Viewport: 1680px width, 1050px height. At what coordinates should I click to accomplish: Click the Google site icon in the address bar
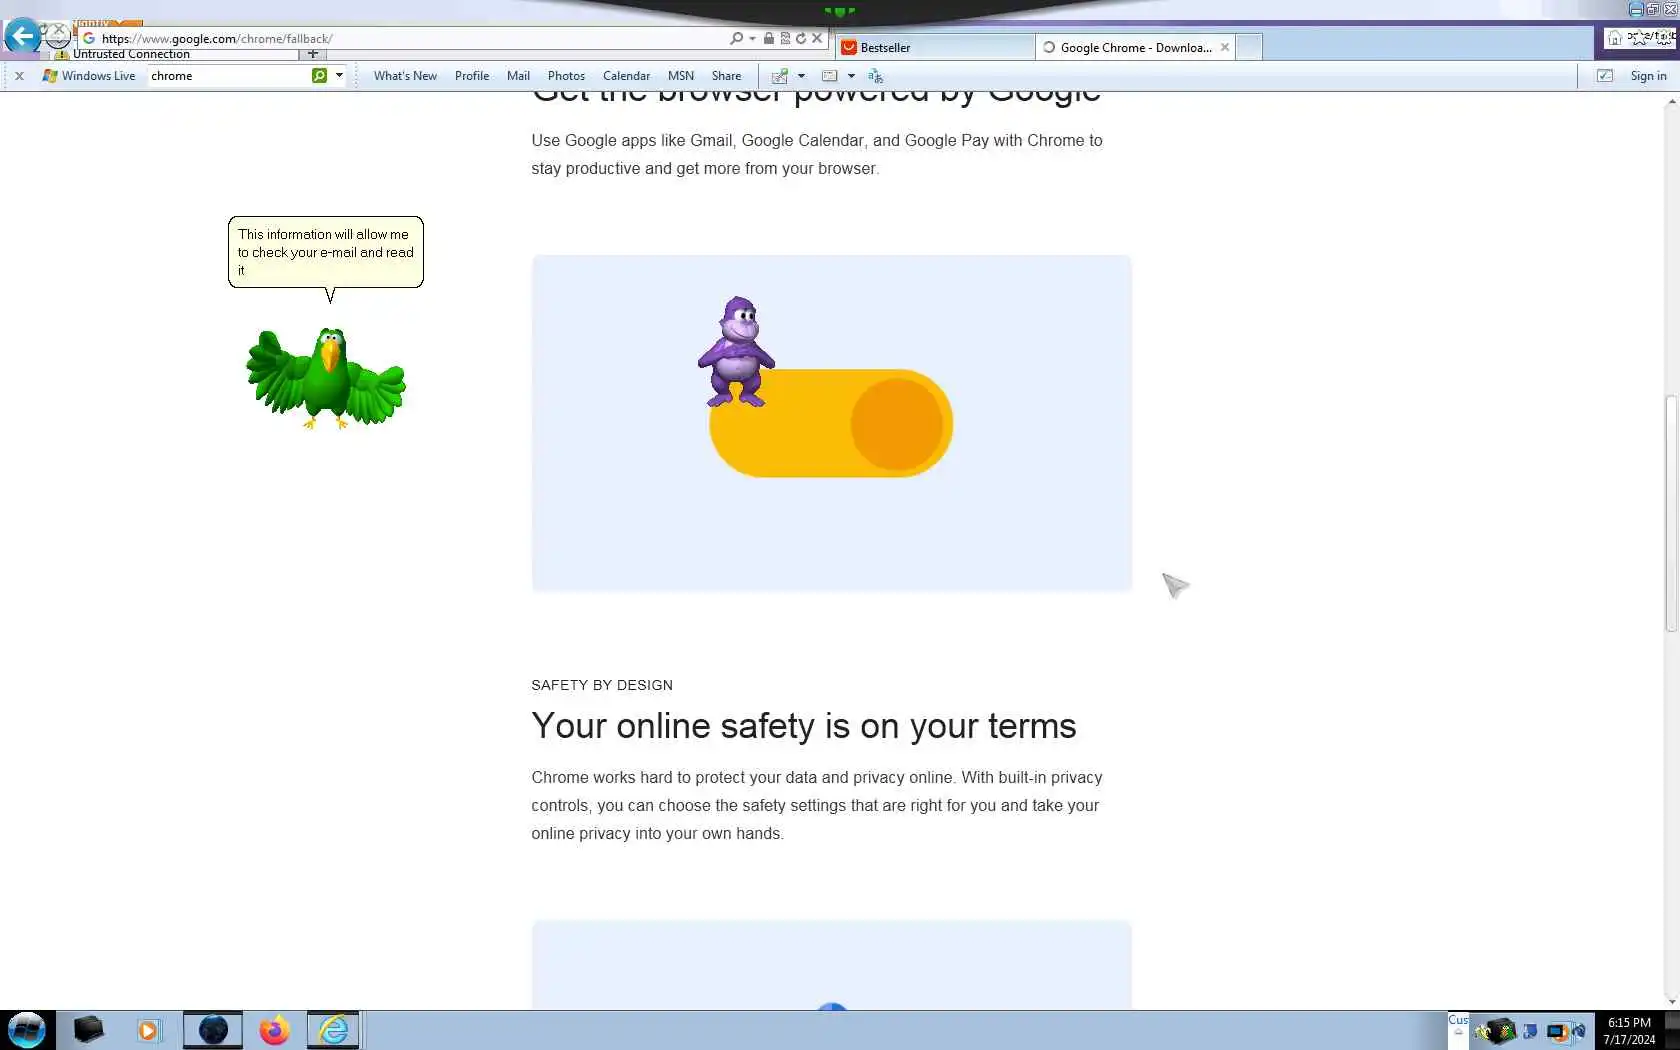tap(89, 38)
